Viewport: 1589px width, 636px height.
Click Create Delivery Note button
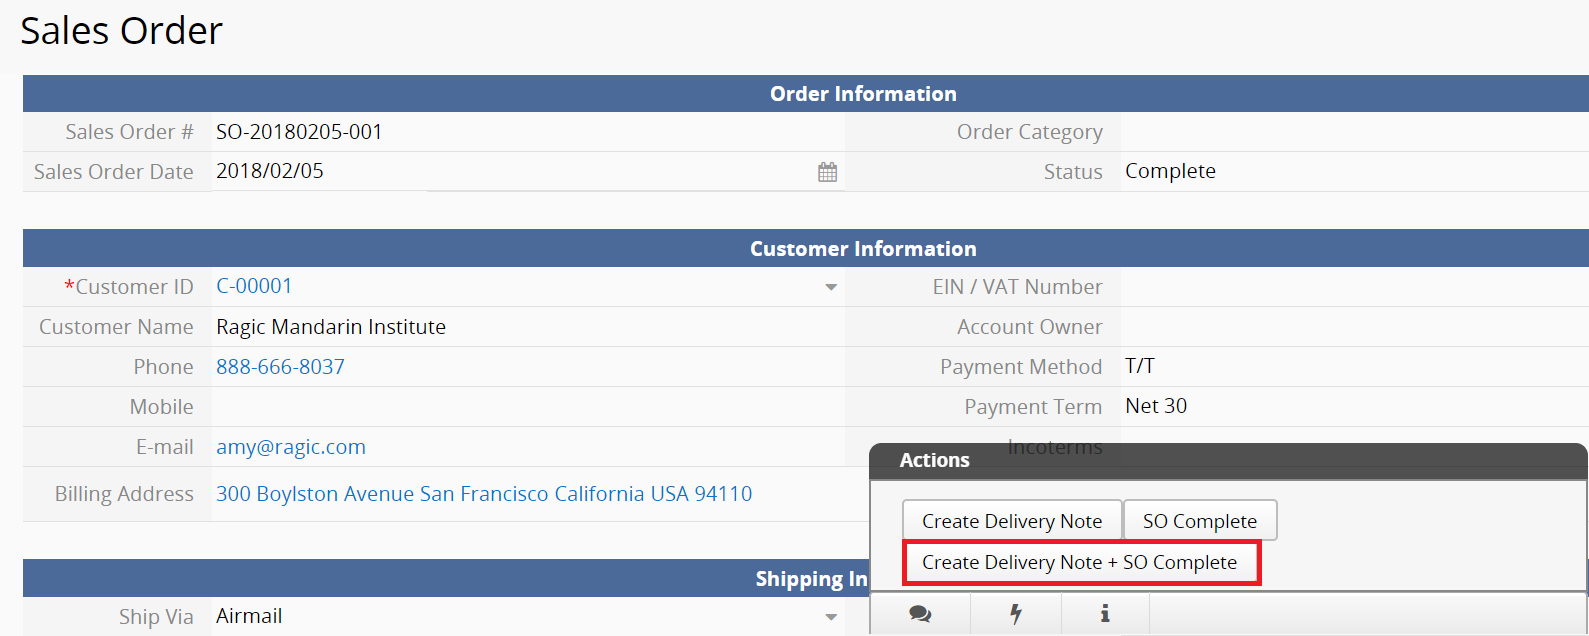pos(1012,521)
